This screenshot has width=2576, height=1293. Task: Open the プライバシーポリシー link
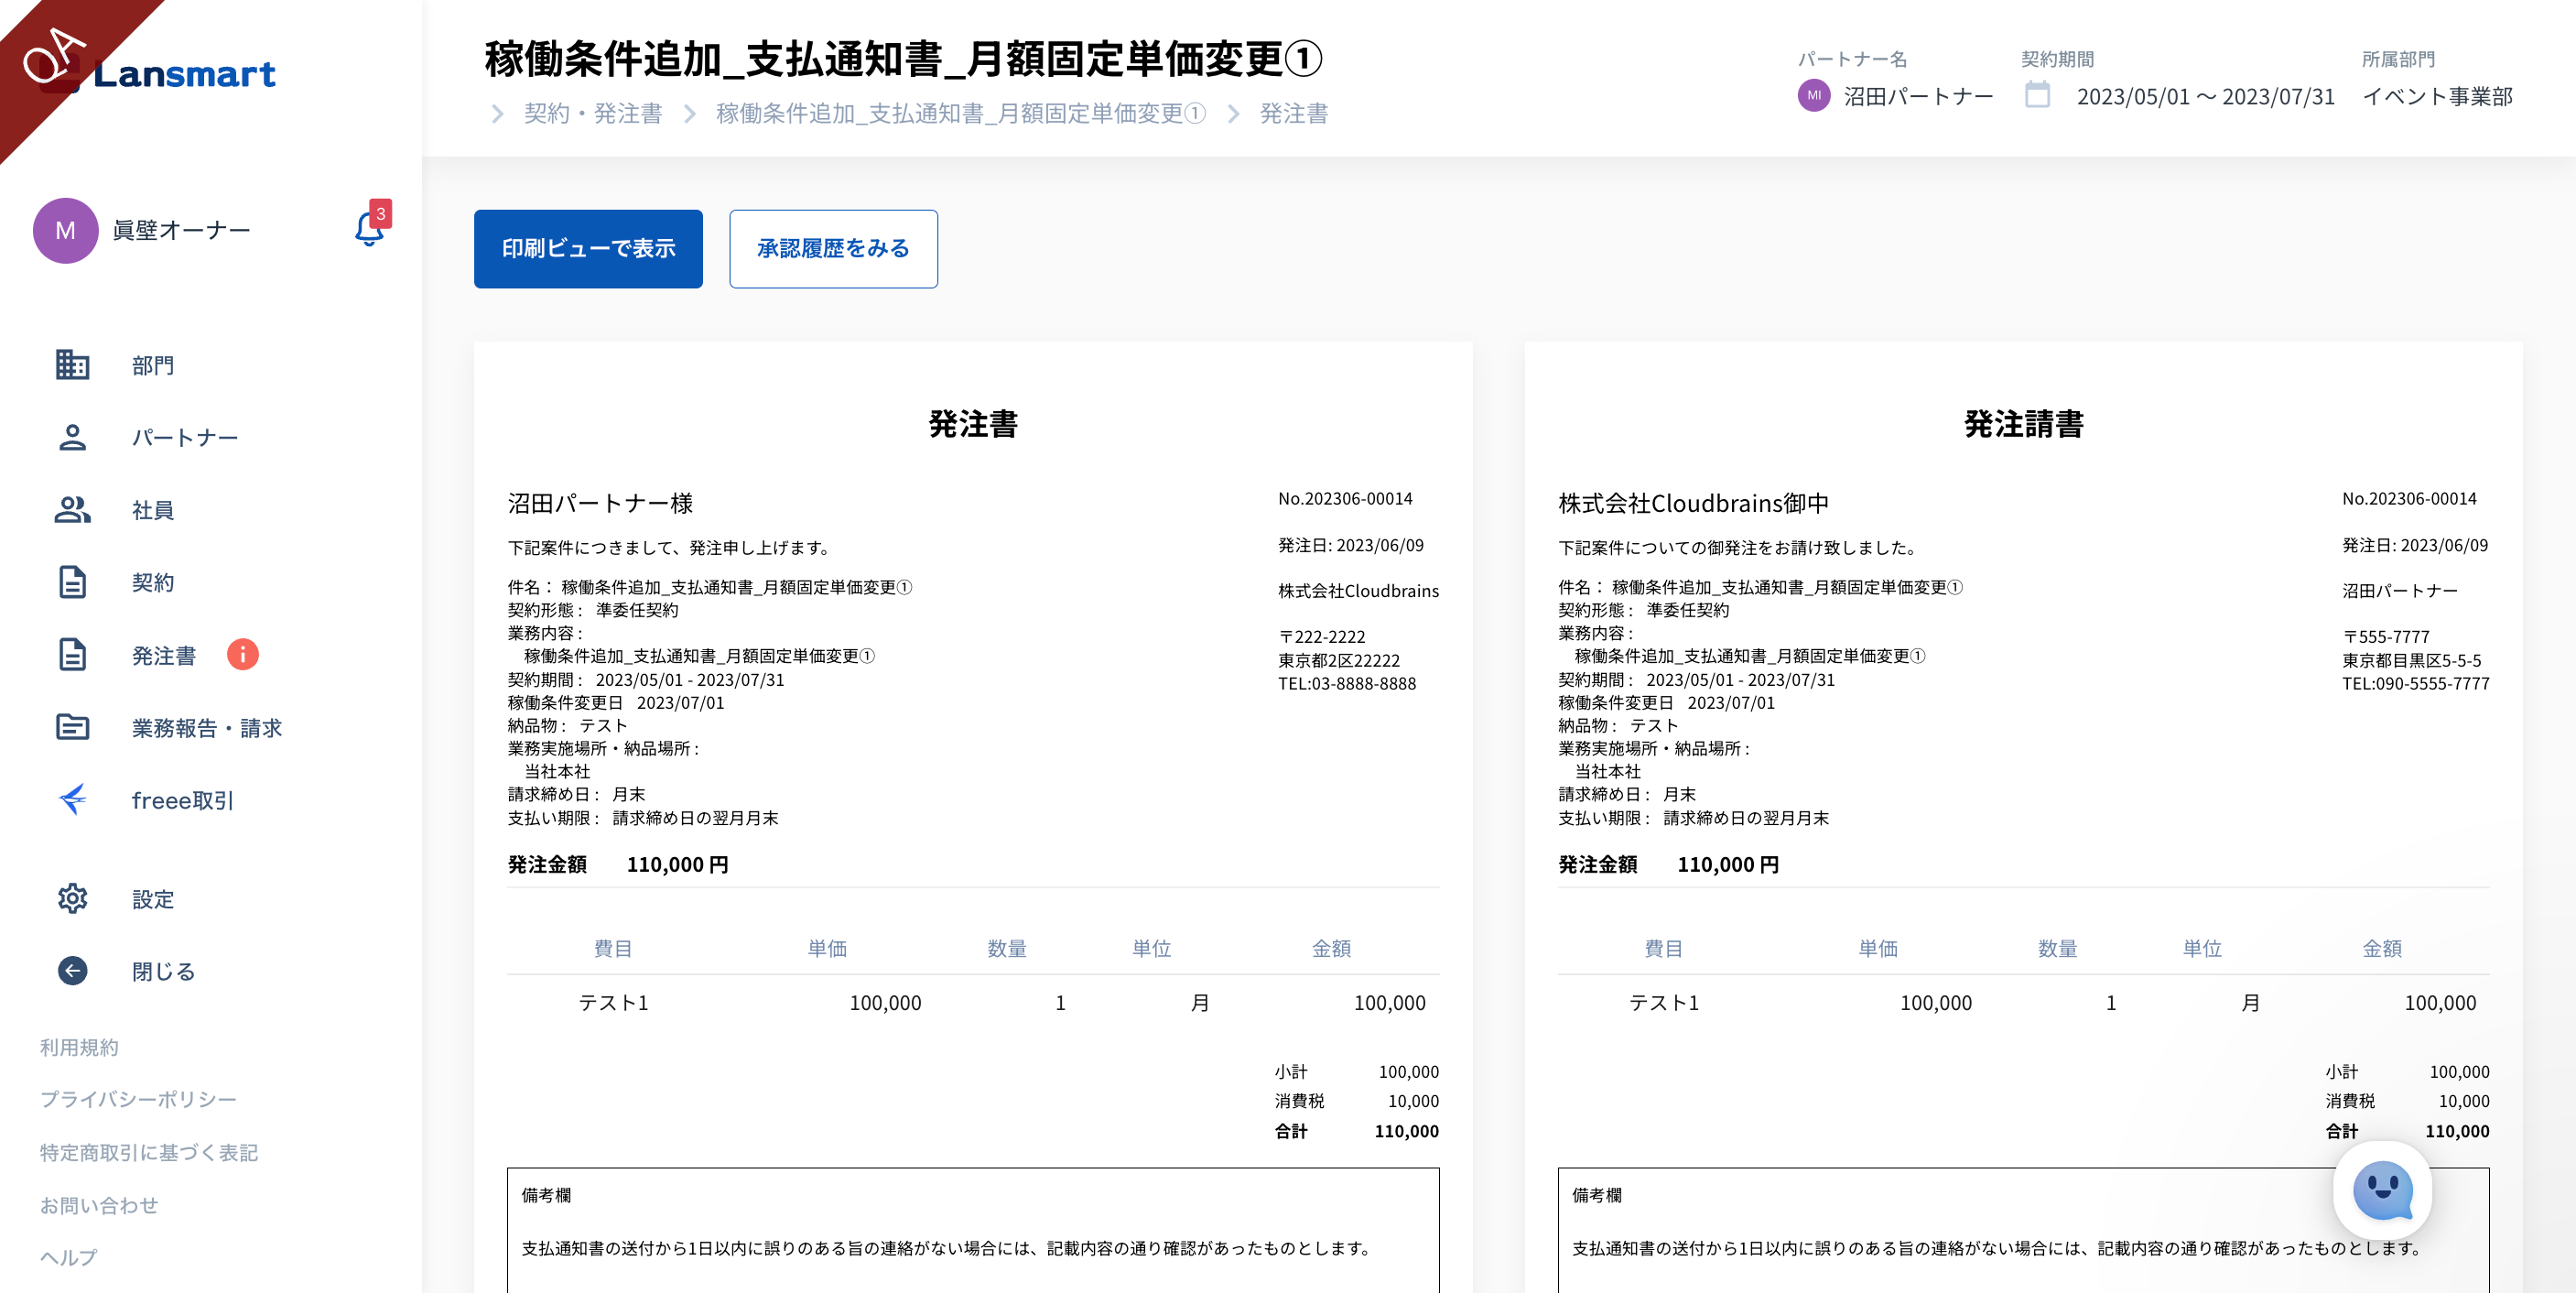point(138,1099)
